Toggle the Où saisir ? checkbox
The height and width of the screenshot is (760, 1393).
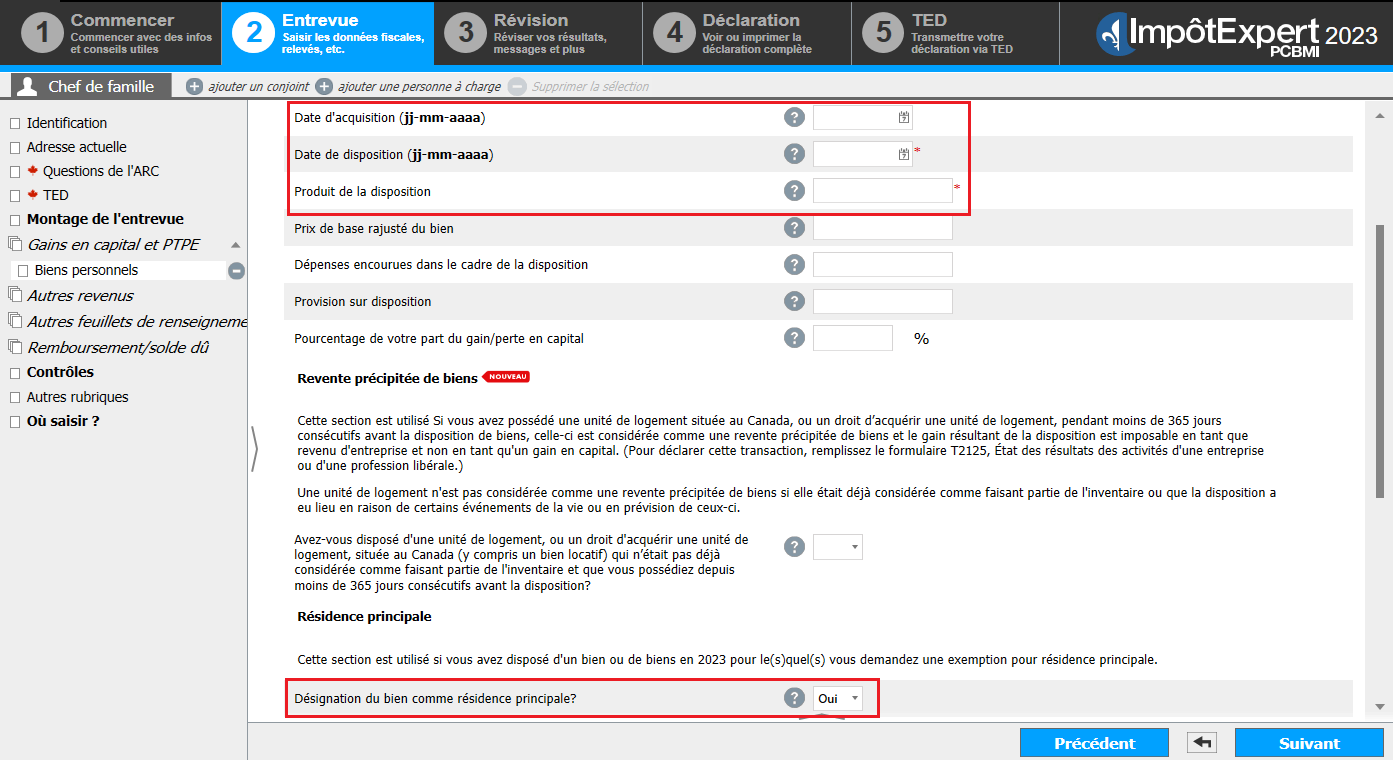(x=14, y=421)
